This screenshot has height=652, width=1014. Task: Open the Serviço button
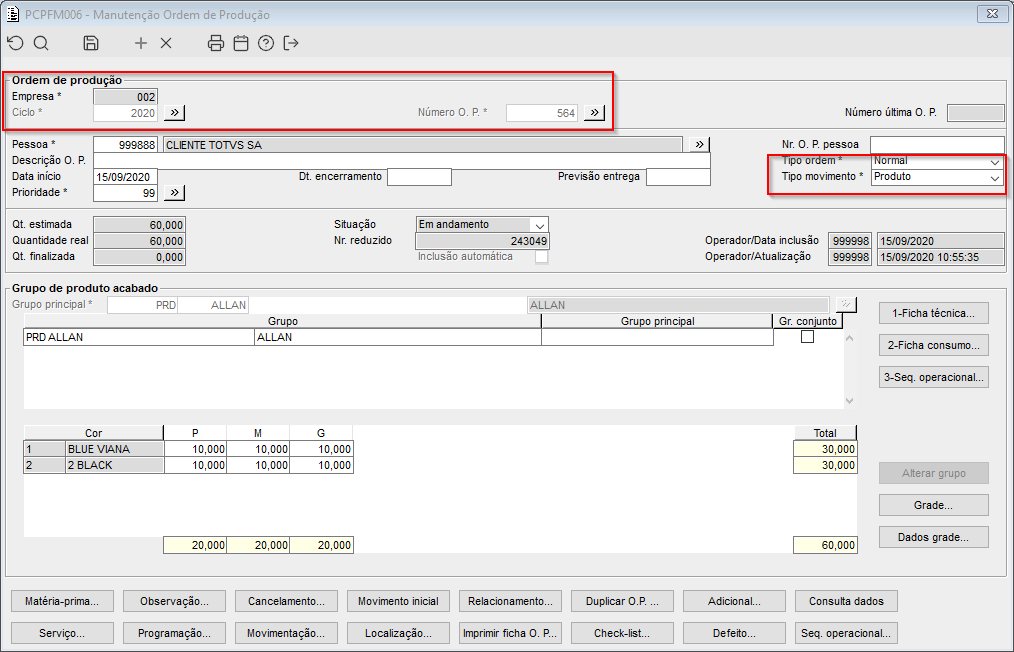pyautogui.click(x=62, y=633)
